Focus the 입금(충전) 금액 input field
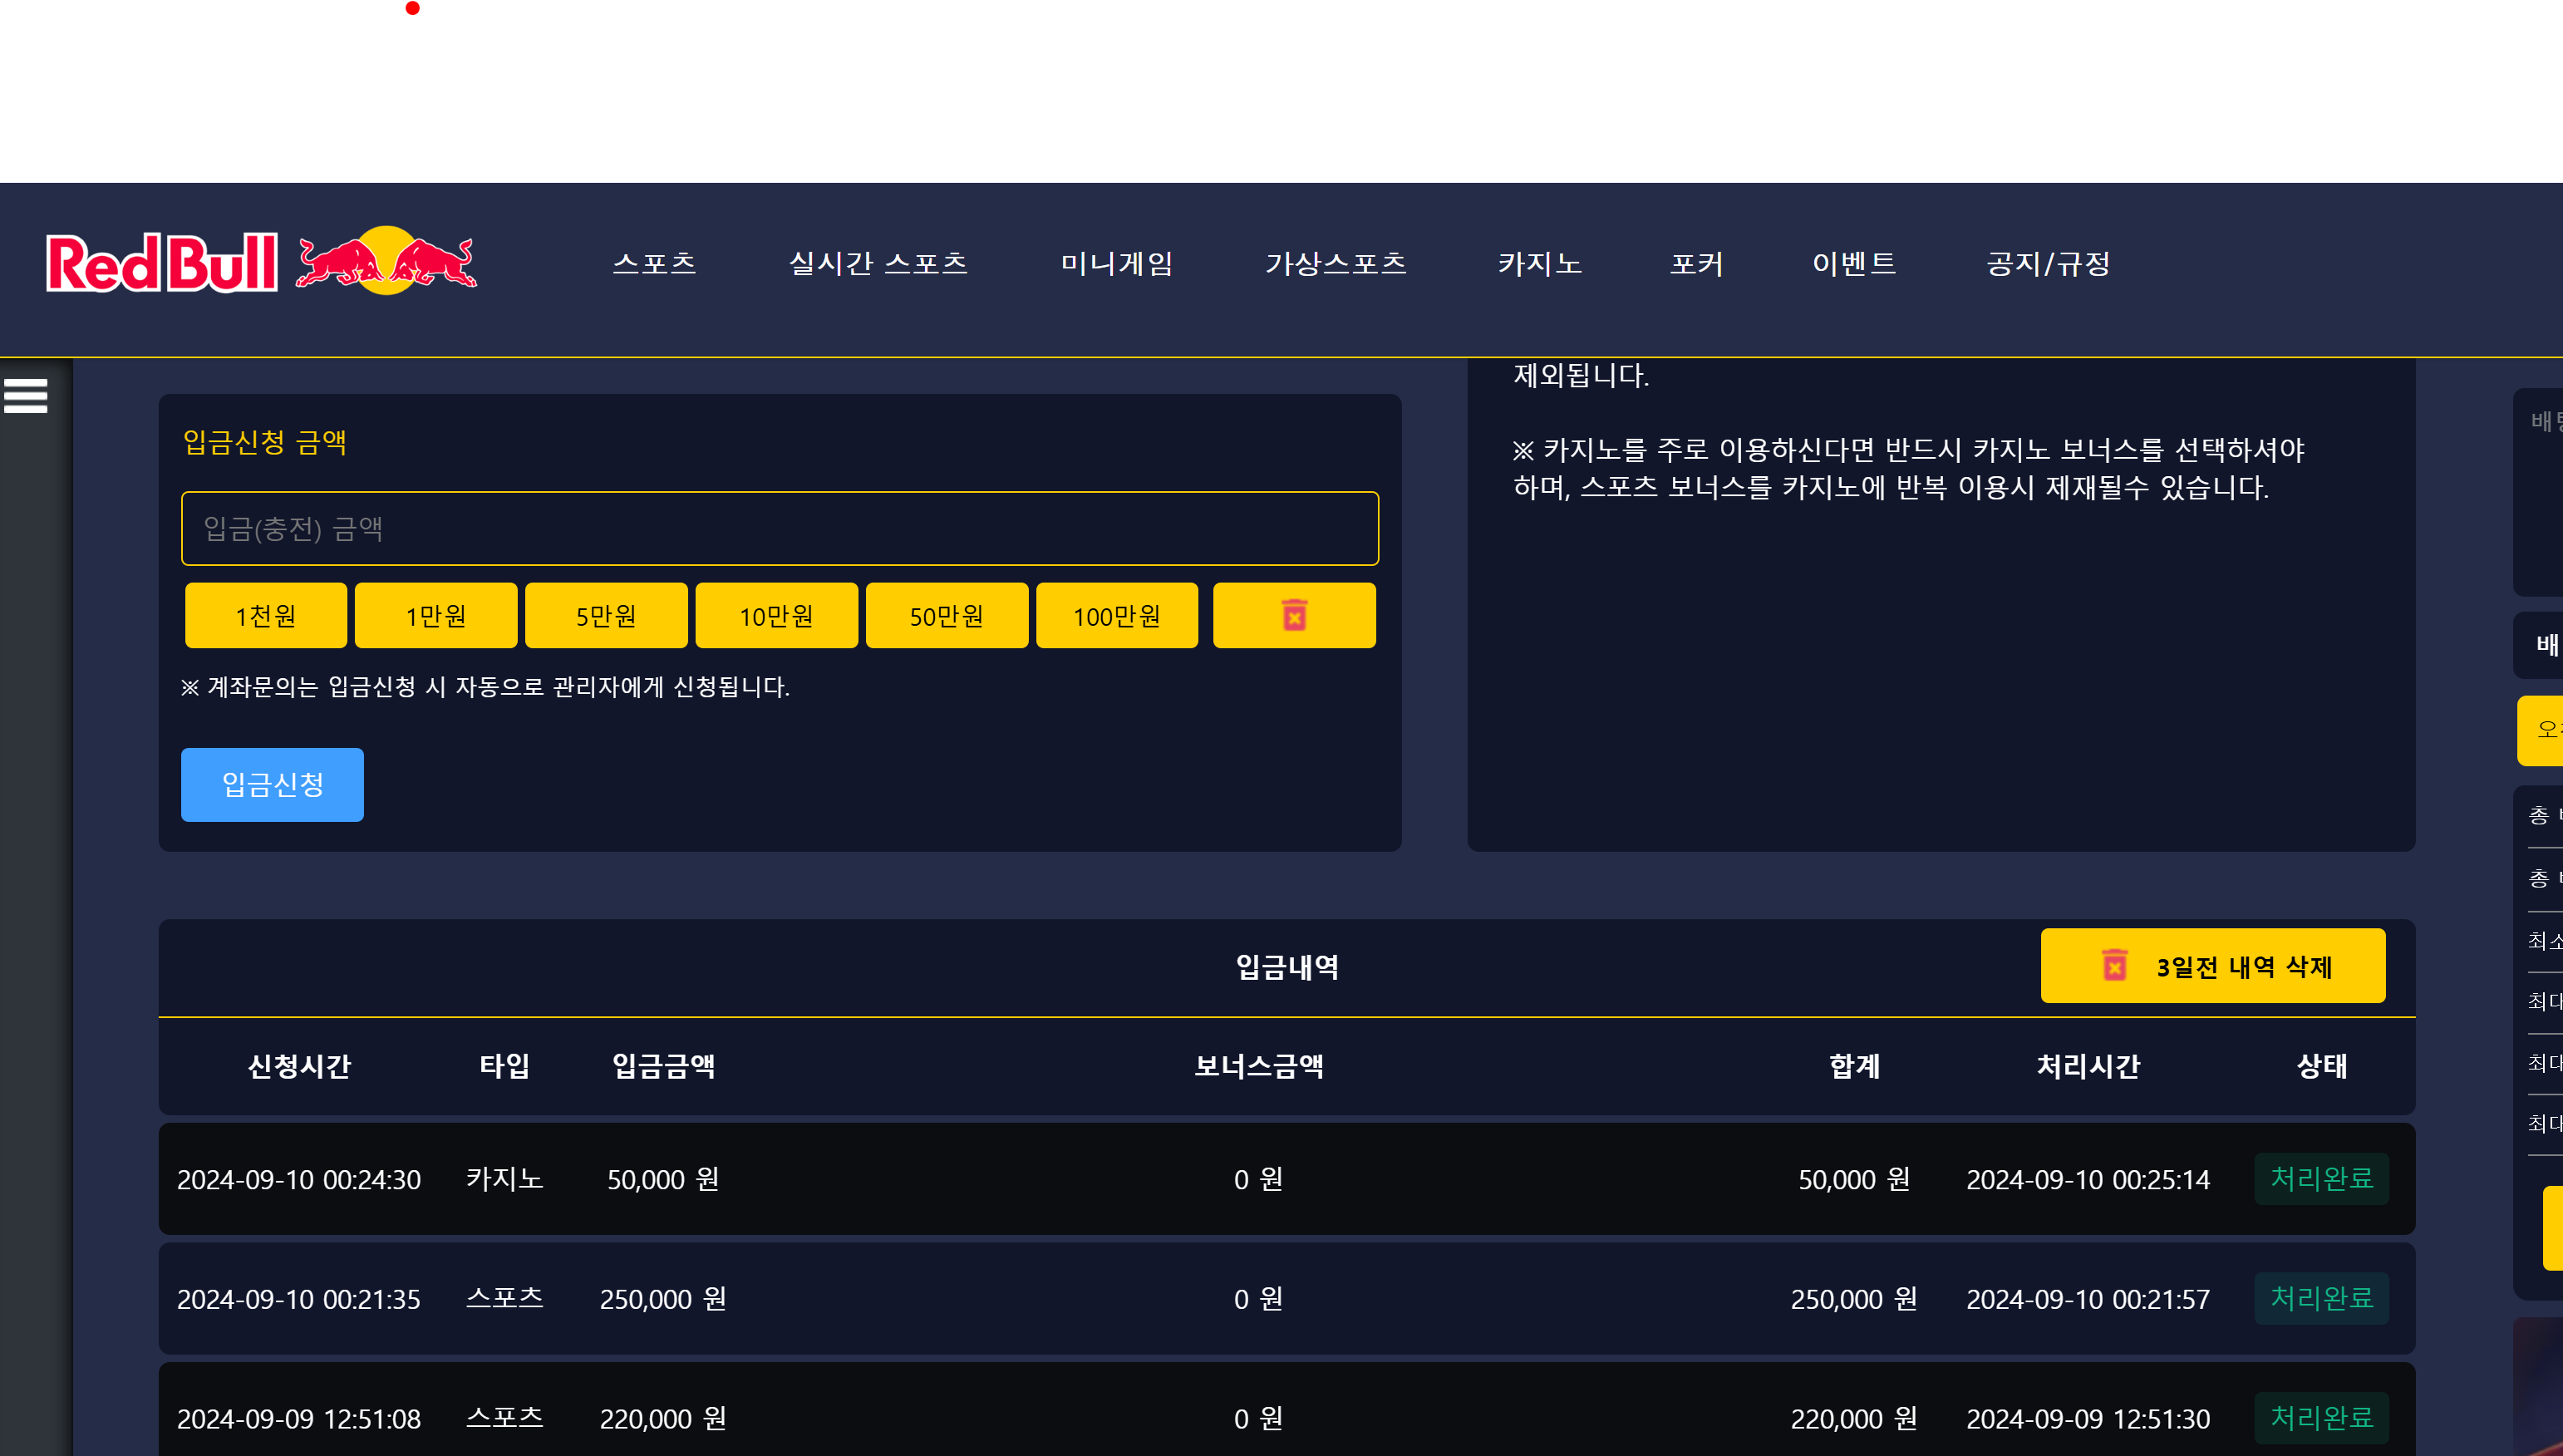 tap(779, 528)
